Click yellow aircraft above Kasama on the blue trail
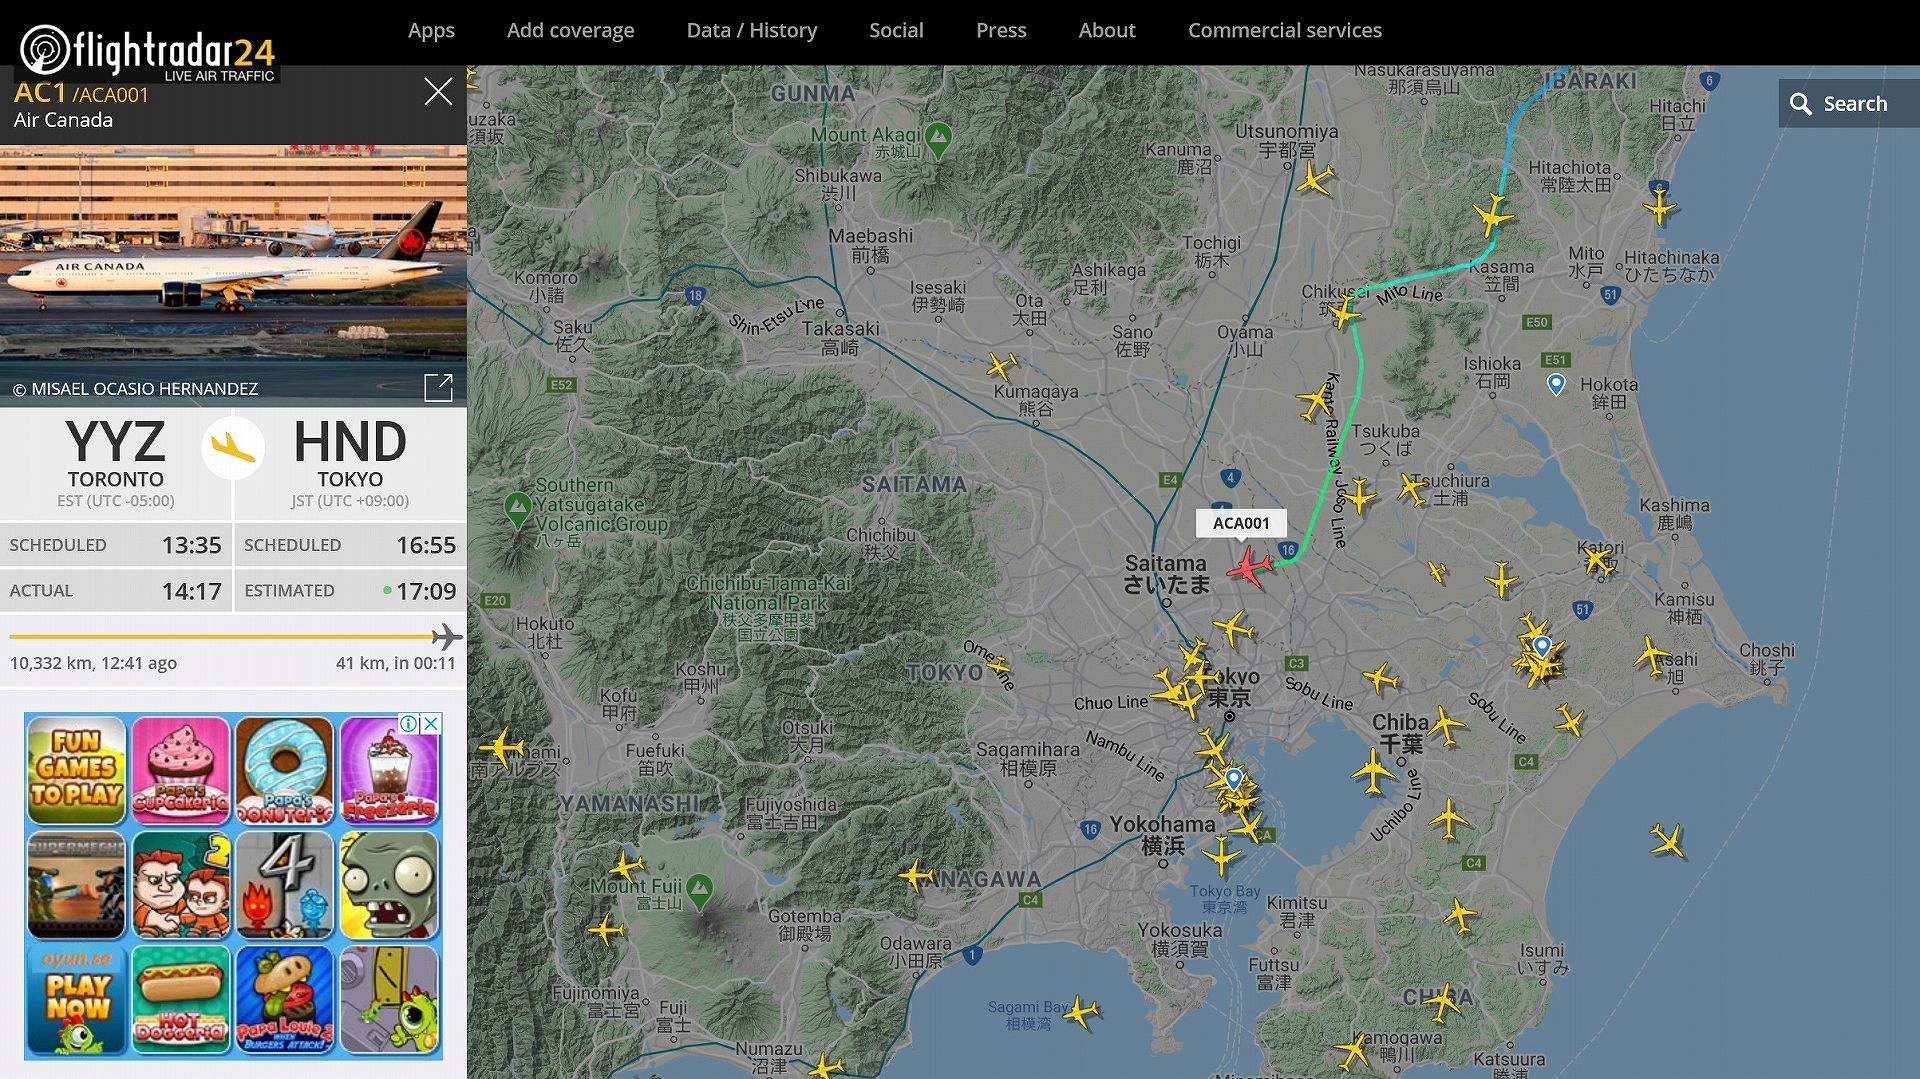Viewport: 1920px width, 1079px height. [x=1493, y=216]
